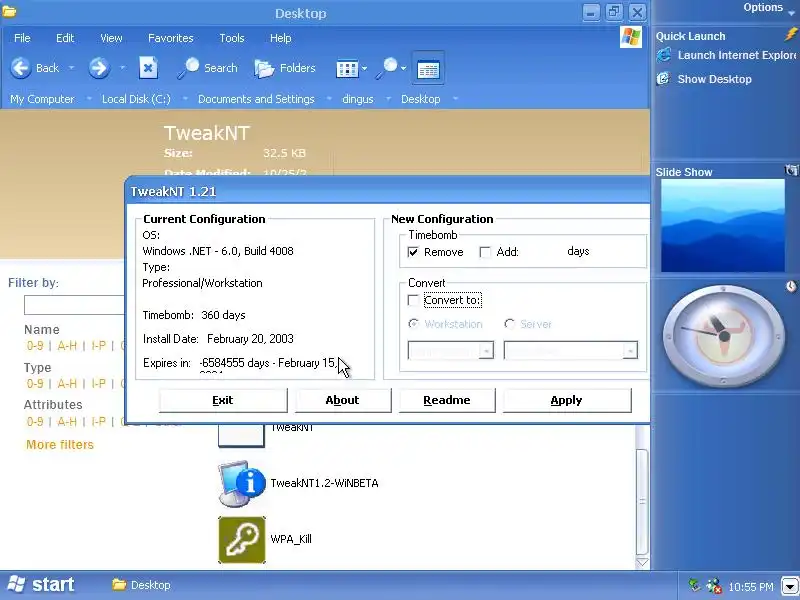Click the Desktop taskbar button
The image size is (800, 600).
[x=141, y=585]
